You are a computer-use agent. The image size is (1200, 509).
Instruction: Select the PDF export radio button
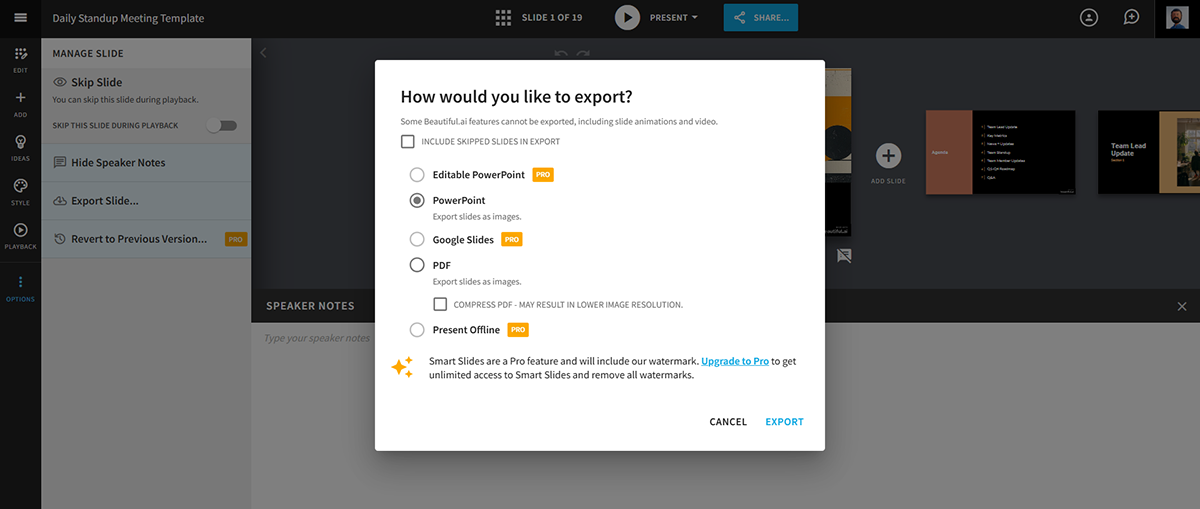click(x=417, y=266)
